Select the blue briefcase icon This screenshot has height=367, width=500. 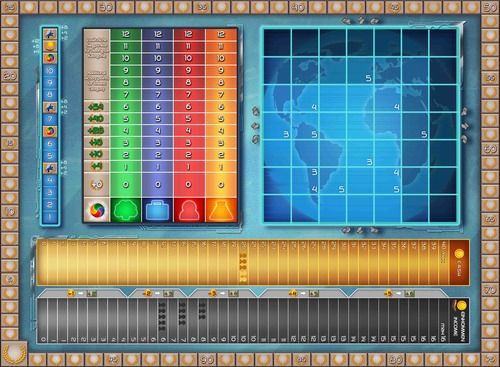pos(158,211)
